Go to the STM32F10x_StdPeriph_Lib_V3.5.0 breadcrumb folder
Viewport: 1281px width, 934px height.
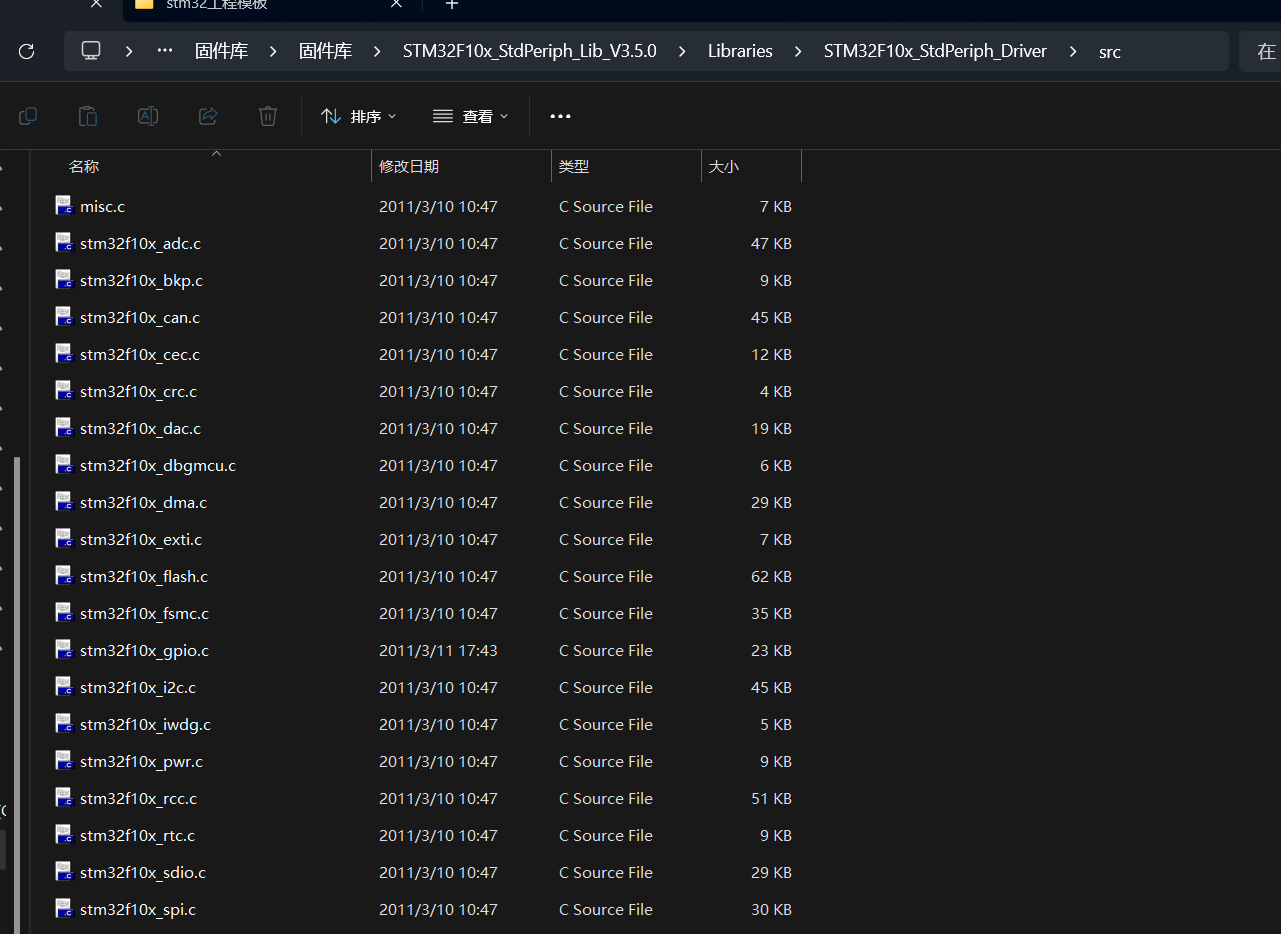(530, 51)
